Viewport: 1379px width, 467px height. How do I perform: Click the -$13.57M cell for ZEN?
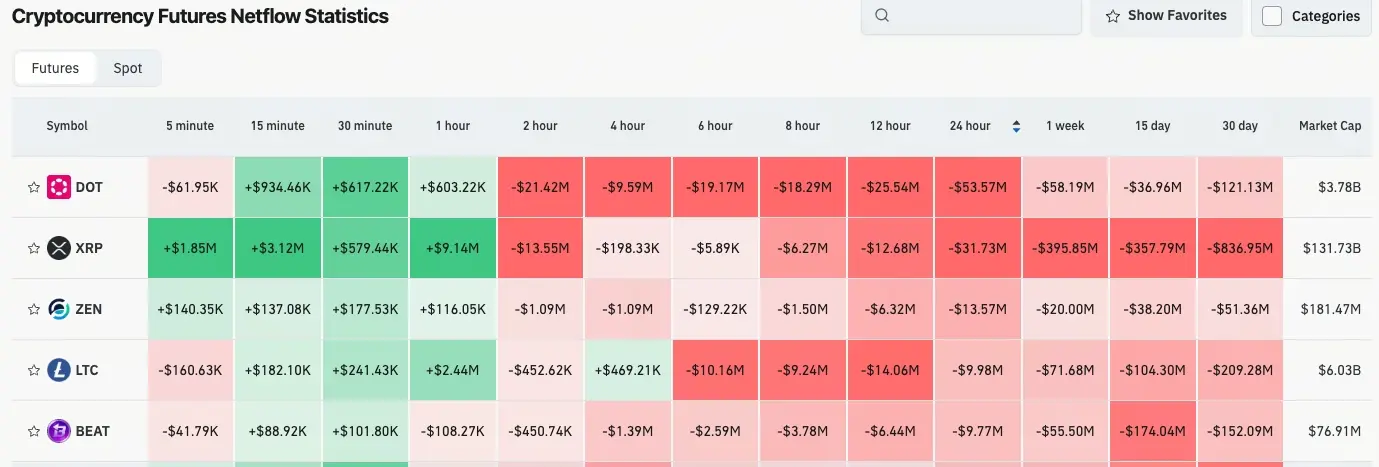(978, 309)
